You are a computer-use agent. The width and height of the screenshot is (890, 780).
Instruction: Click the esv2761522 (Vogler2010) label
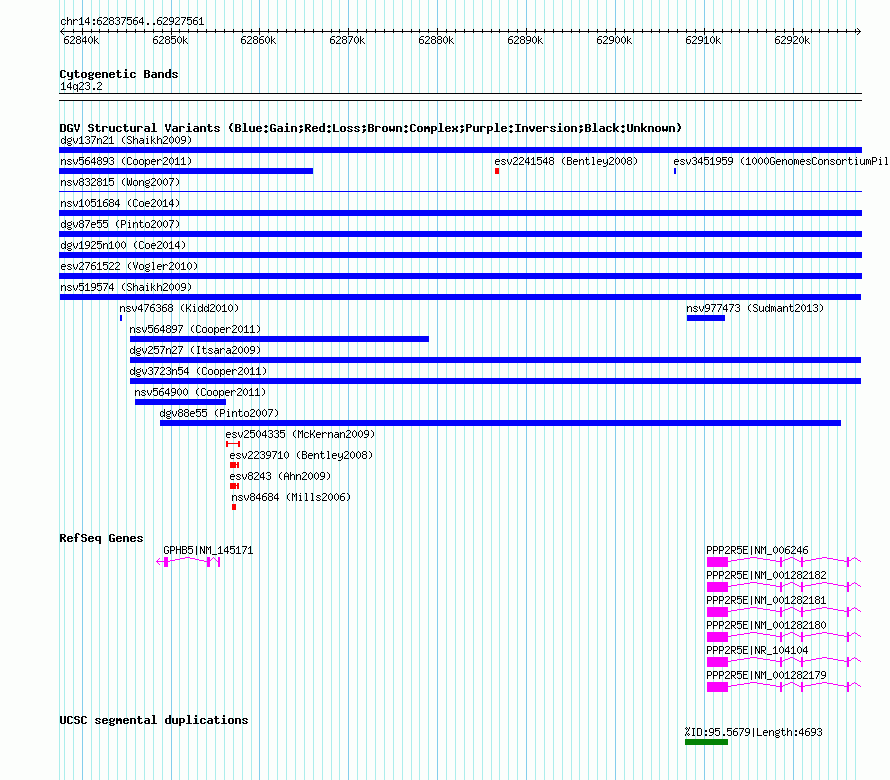(x=129, y=266)
